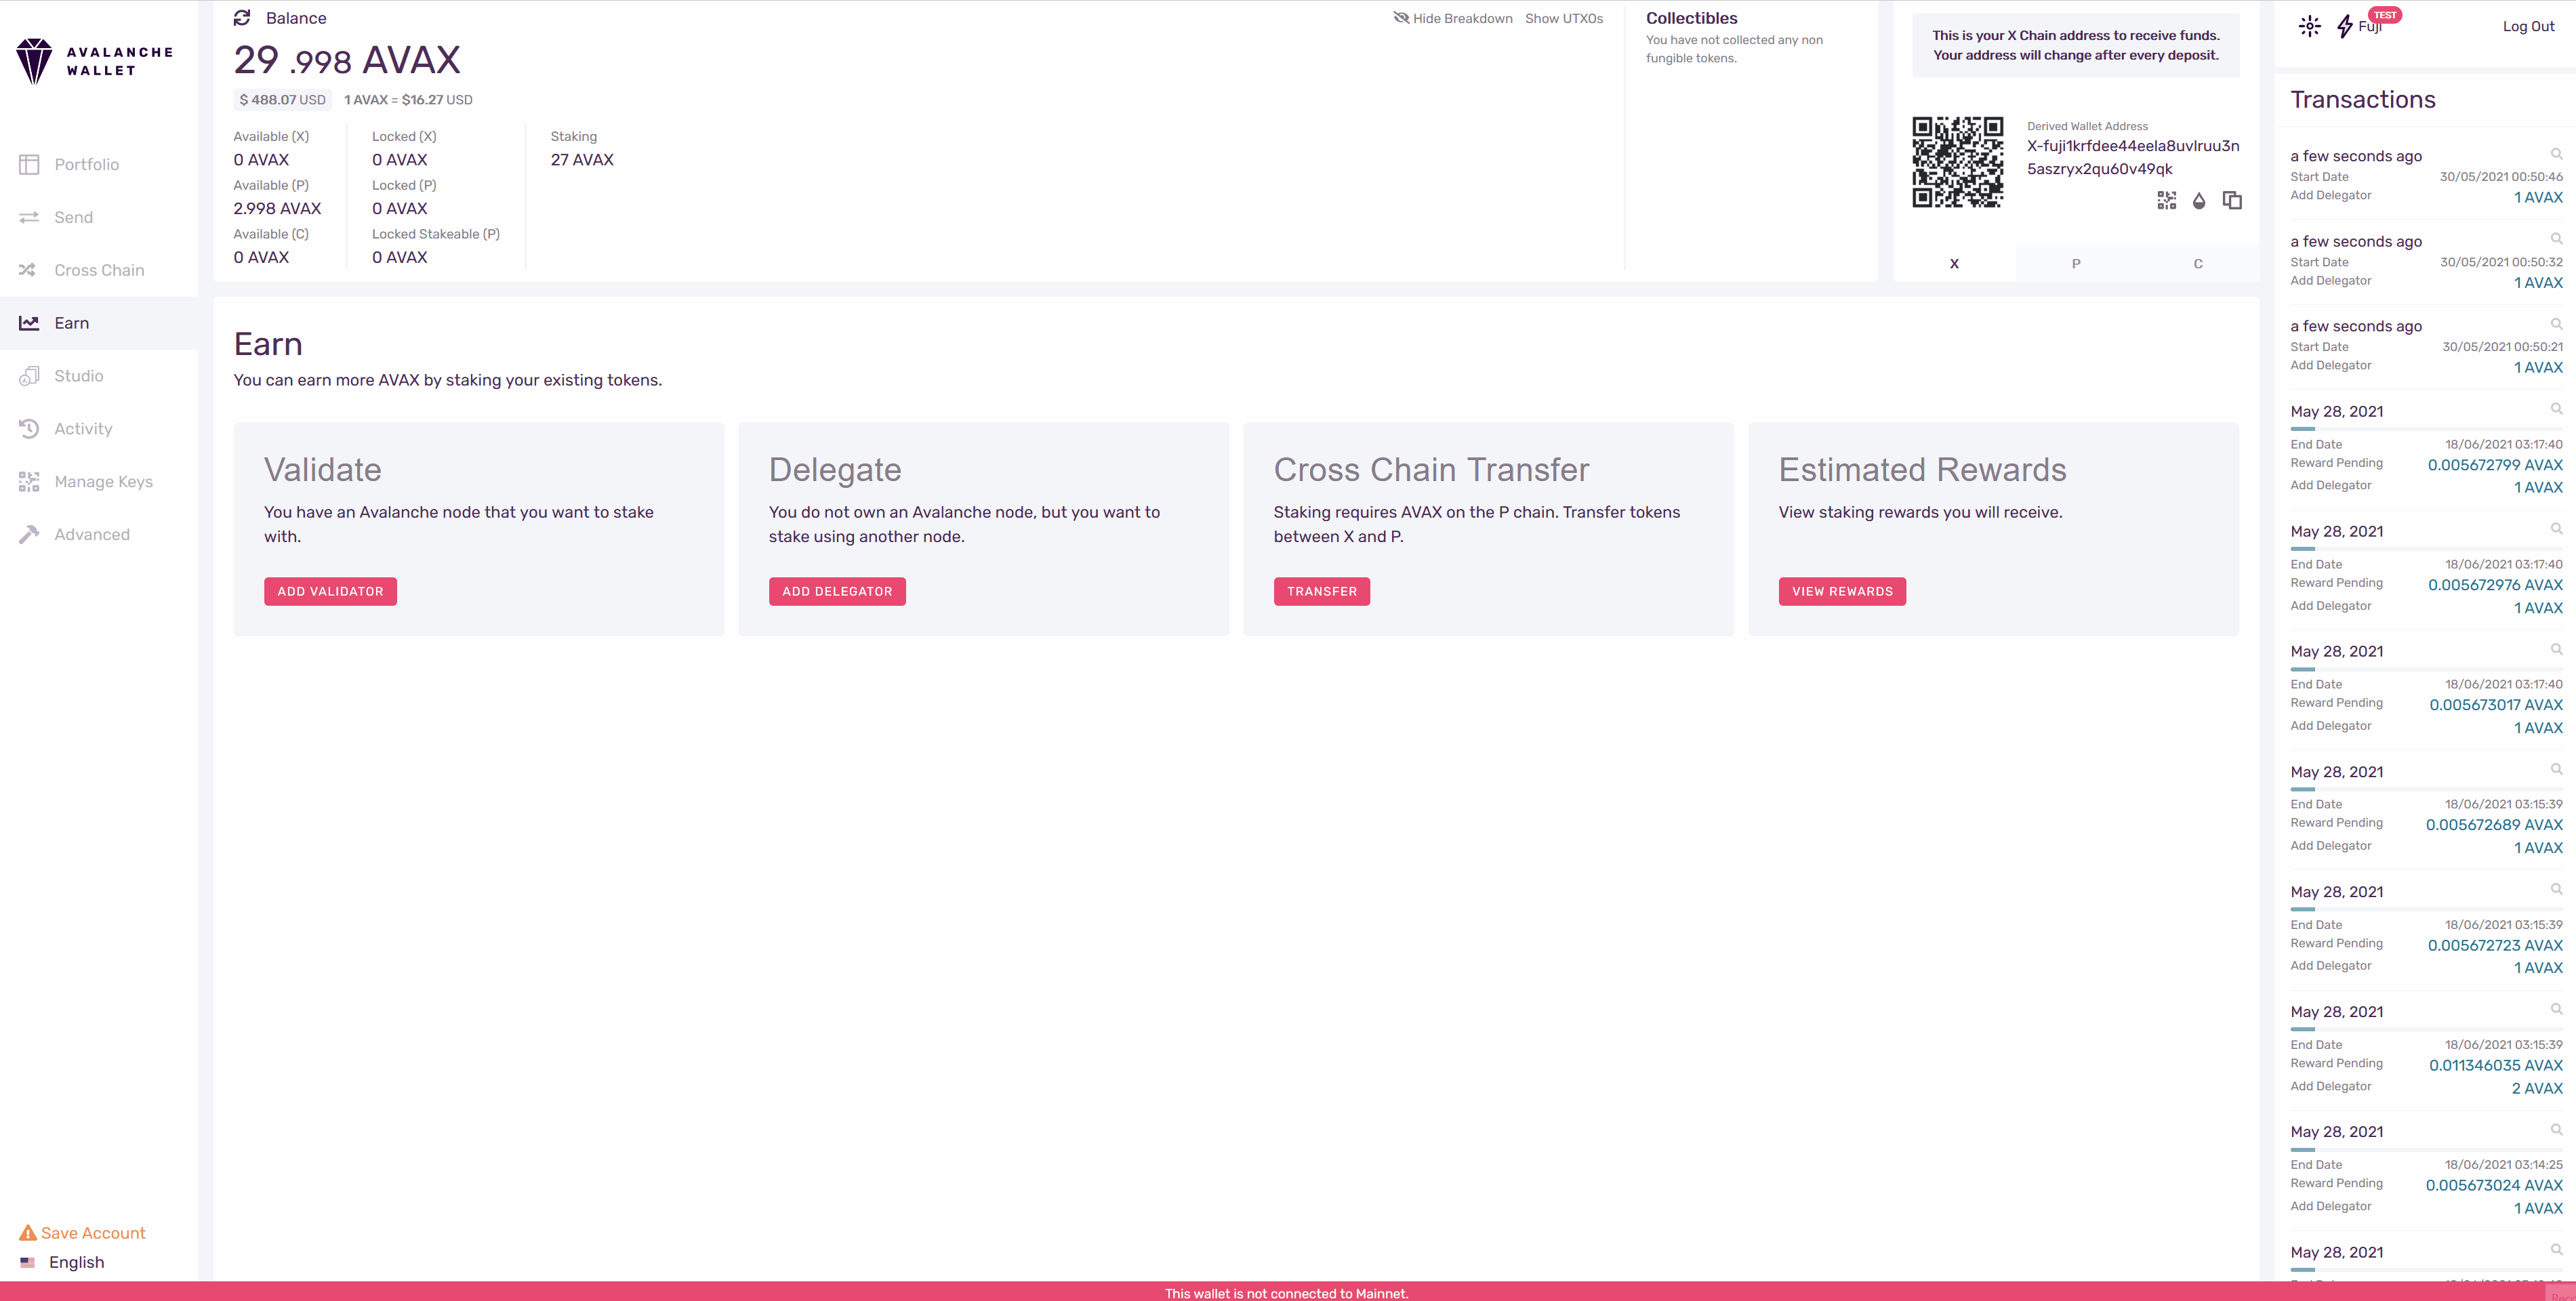
Task: Click the Advanced hammer icon
Action: point(29,534)
